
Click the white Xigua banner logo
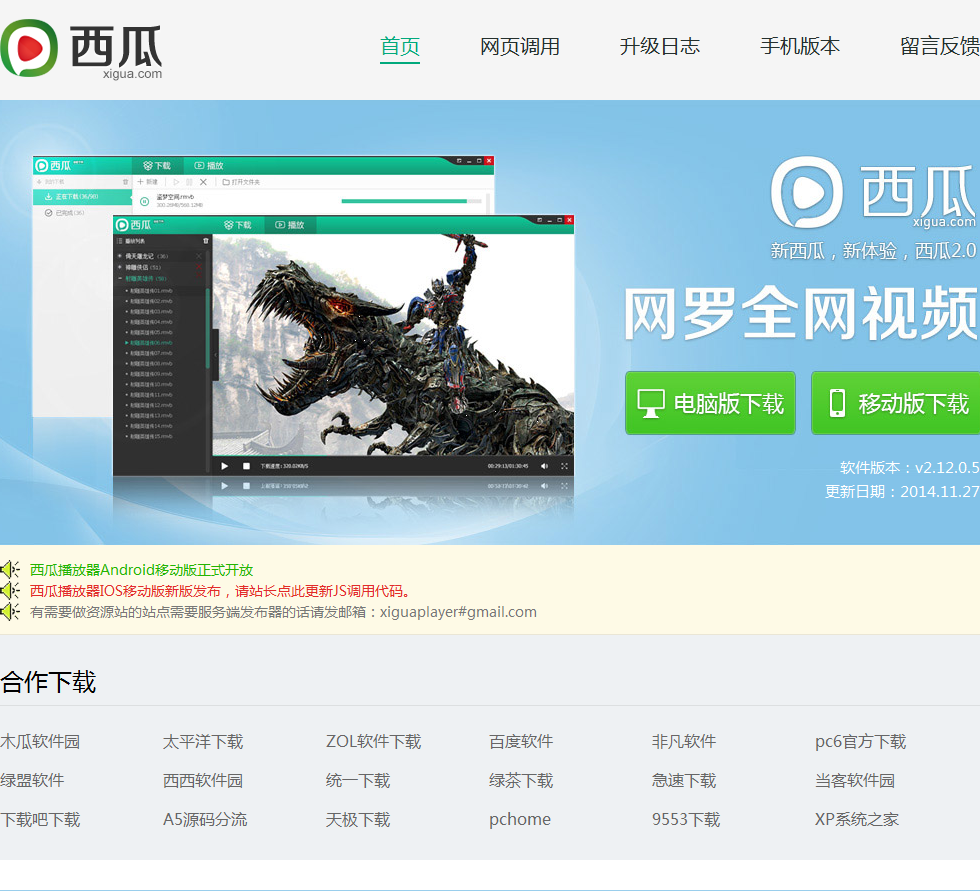click(x=874, y=192)
